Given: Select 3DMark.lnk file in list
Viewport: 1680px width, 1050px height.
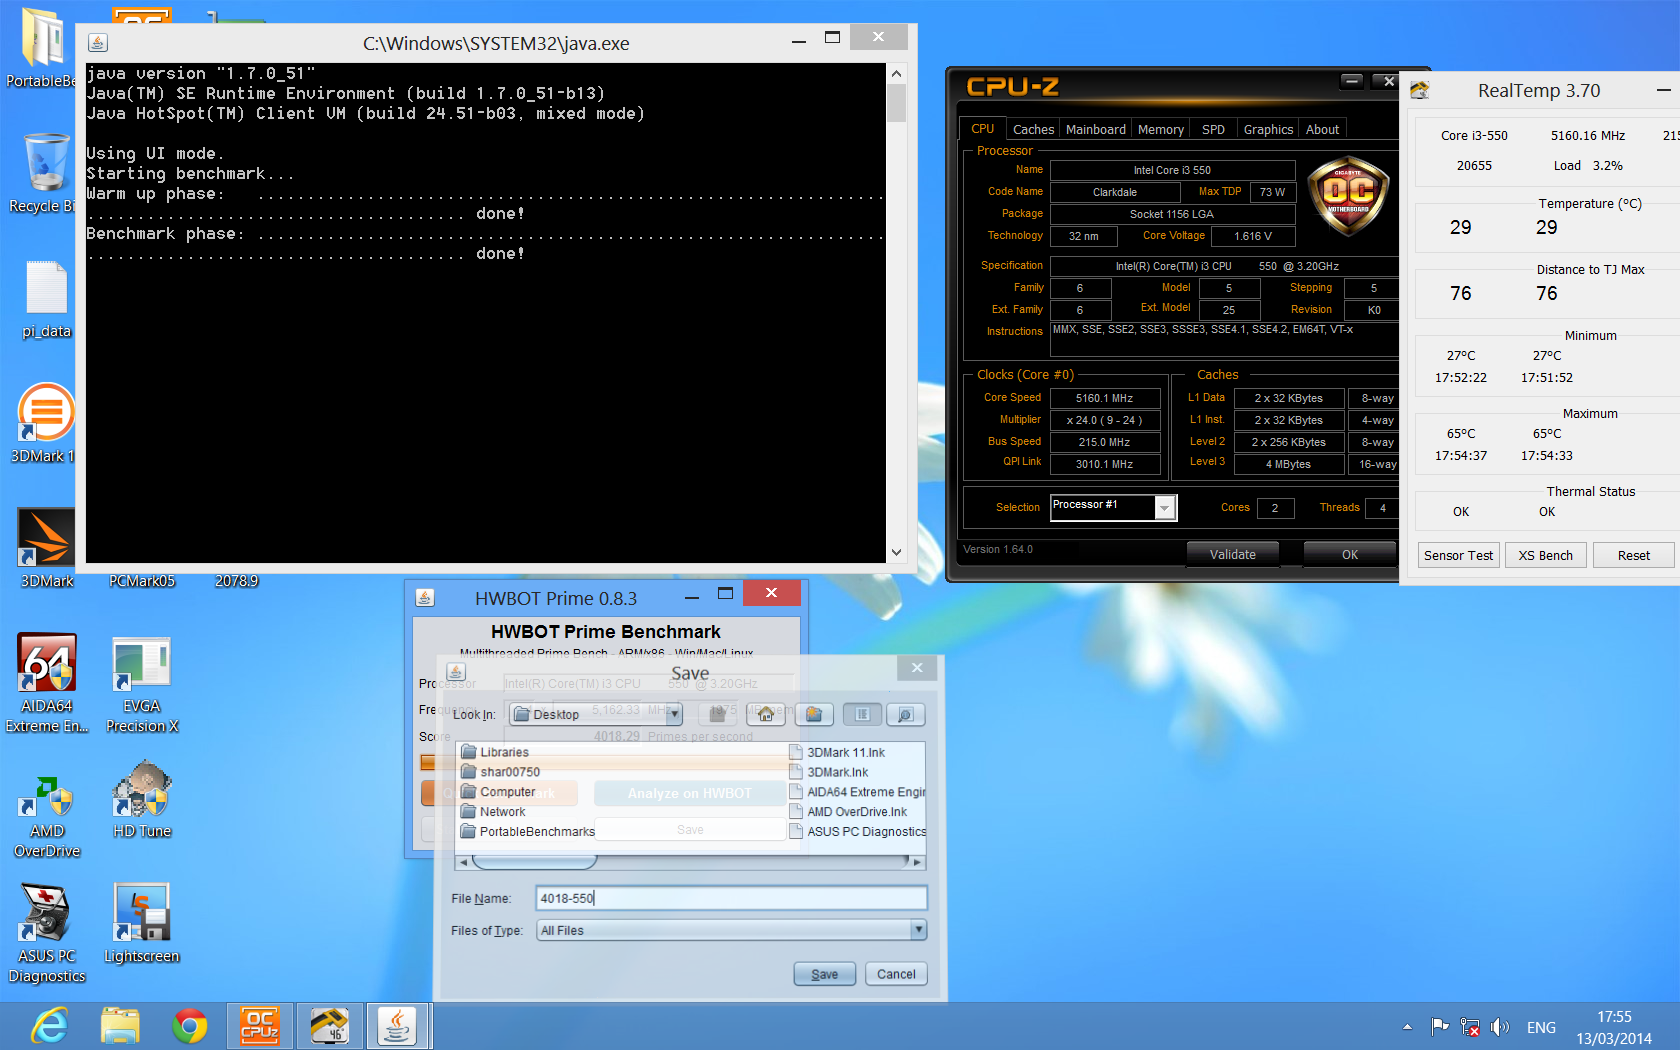Looking at the screenshot, I should point(828,772).
